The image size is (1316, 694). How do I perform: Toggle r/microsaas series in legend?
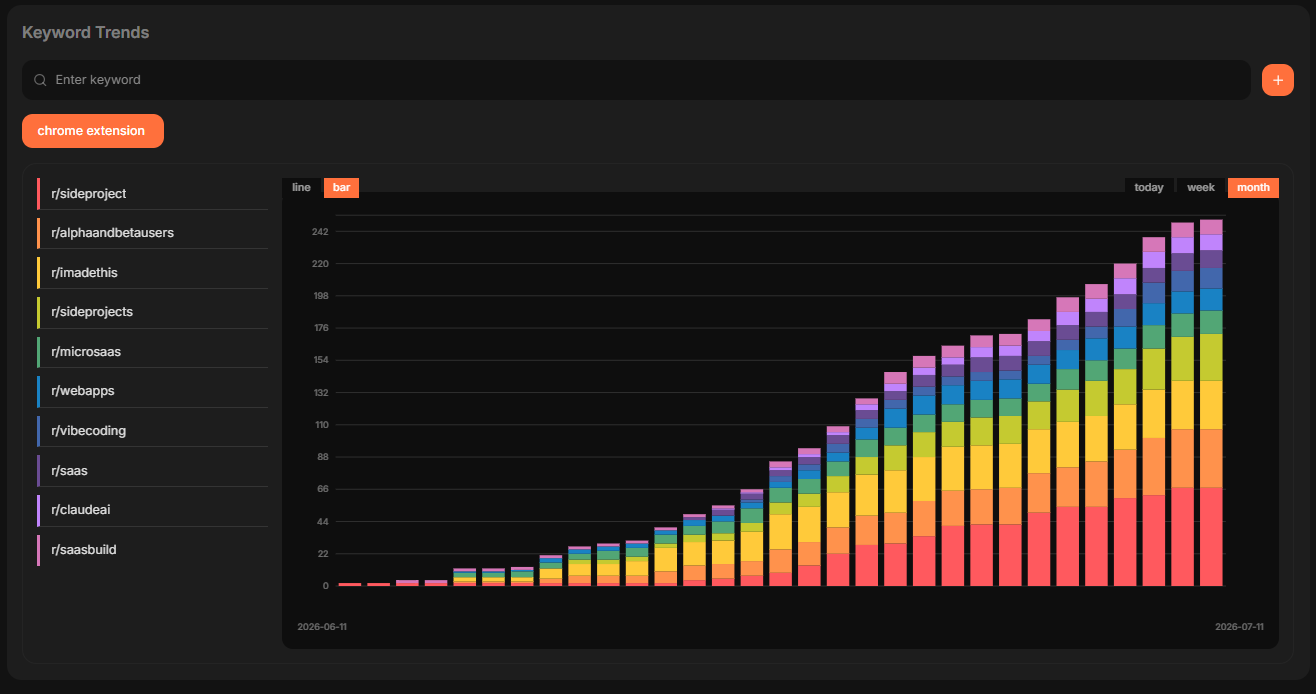(x=152, y=352)
